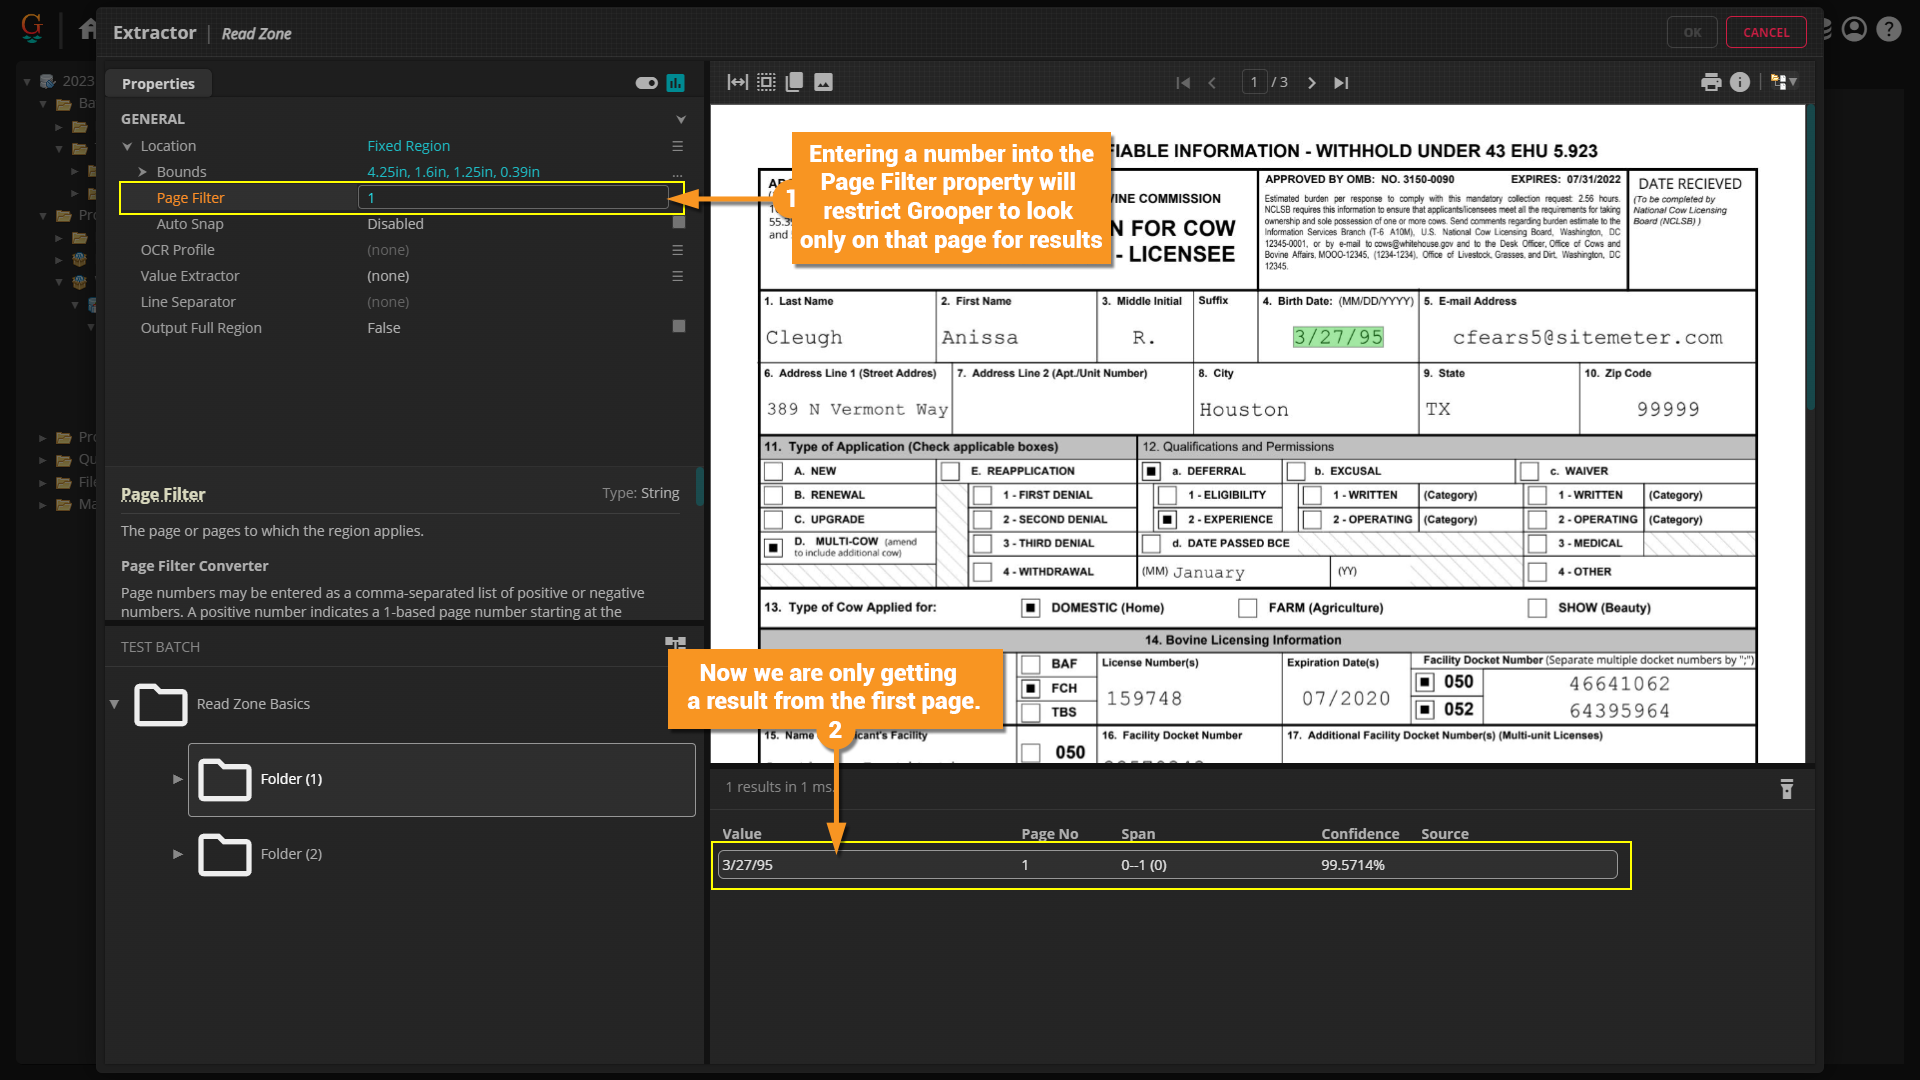Click the CANCEL button
The width and height of the screenshot is (1920, 1080).
pos(1765,32)
